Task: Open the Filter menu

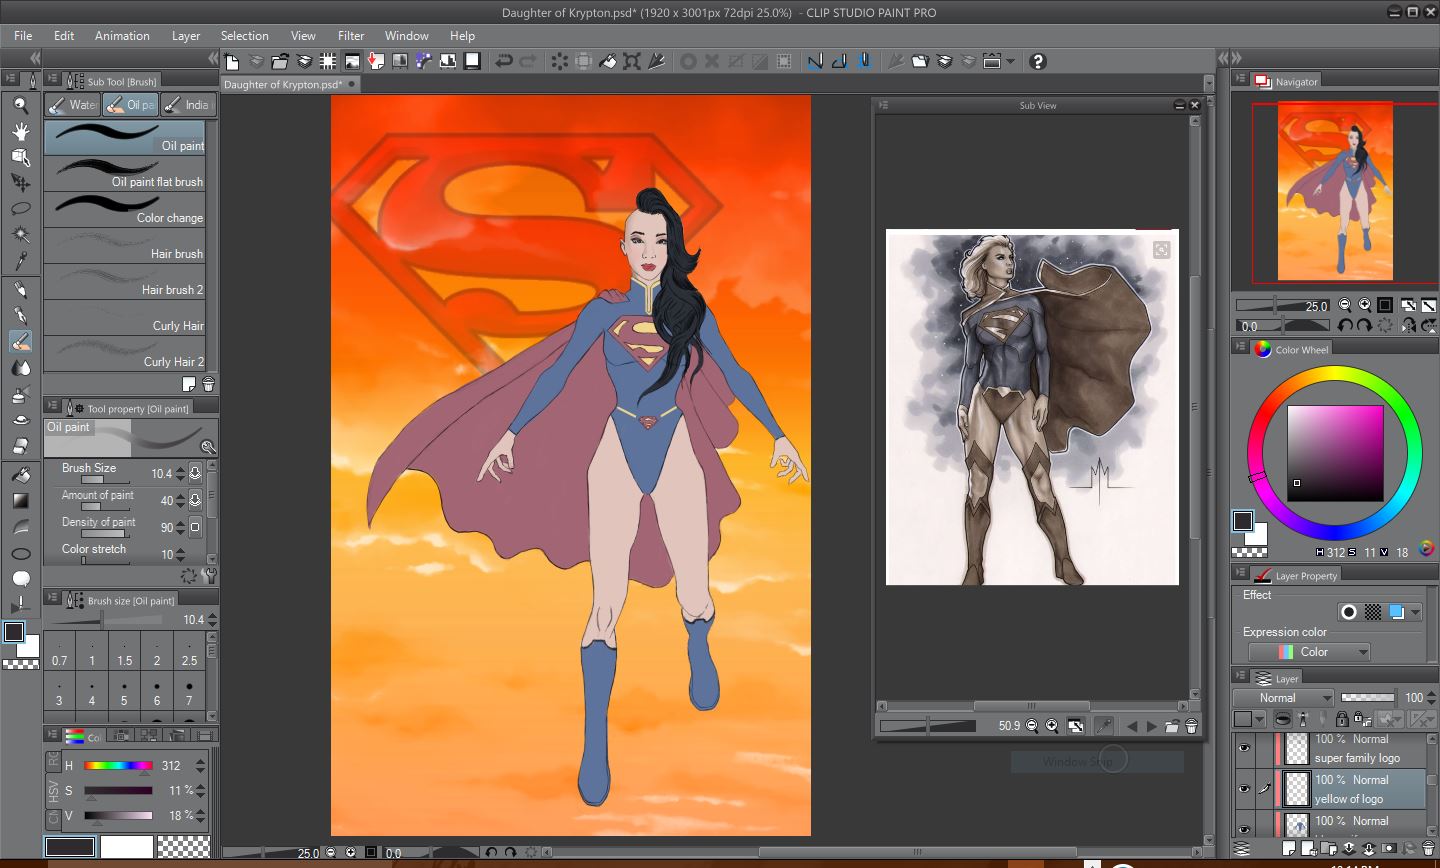Action: click(351, 35)
